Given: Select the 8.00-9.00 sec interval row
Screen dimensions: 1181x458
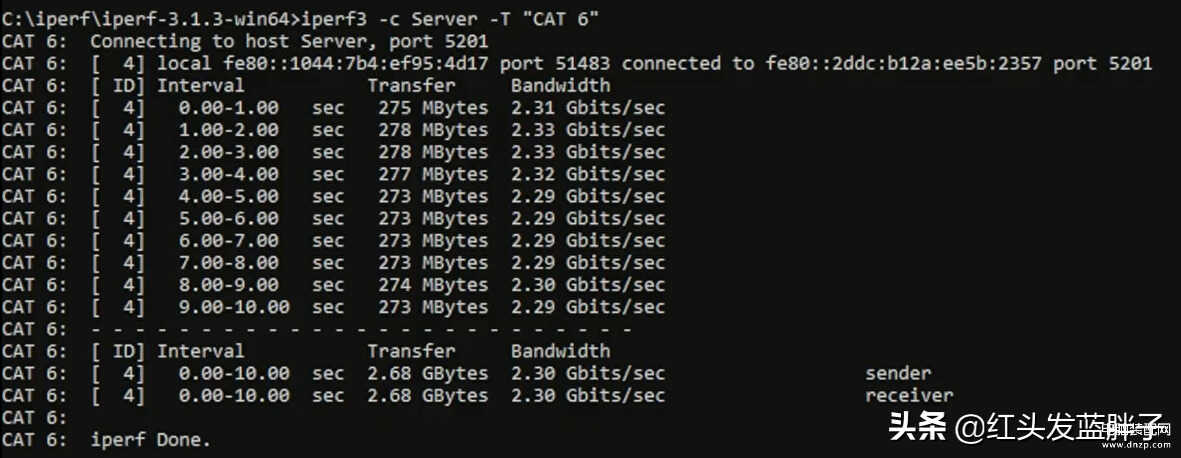Looking at the screenshot, I should point(333,285).
